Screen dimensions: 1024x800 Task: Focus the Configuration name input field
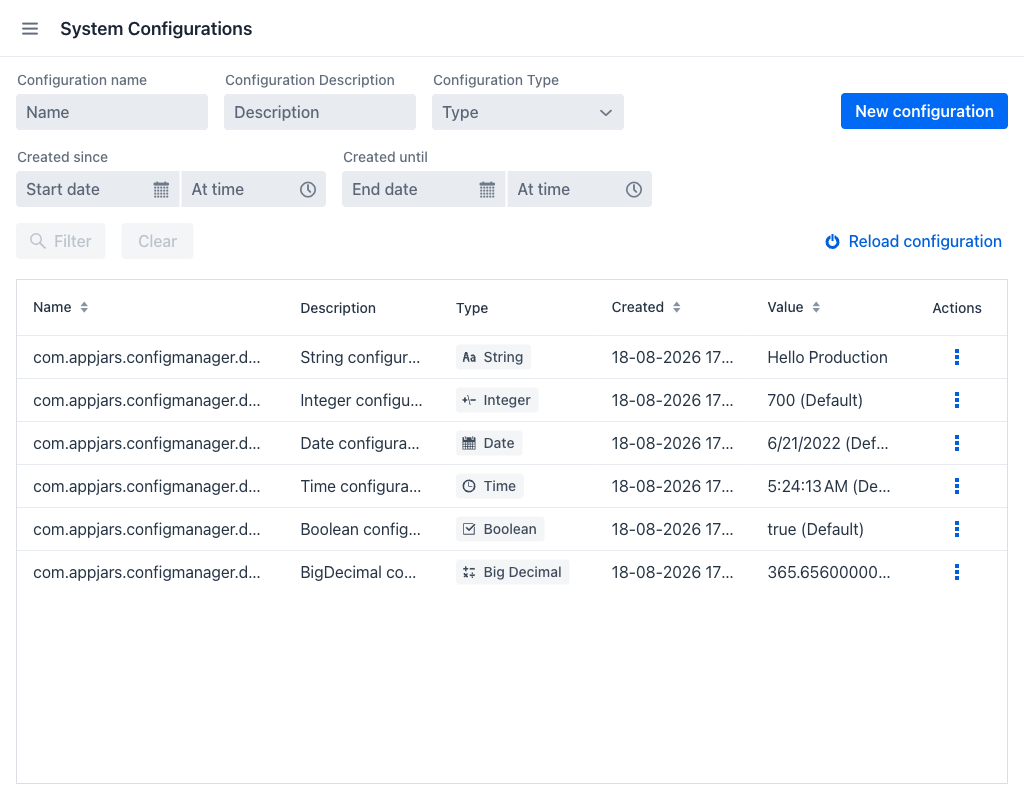click(112, 112)
